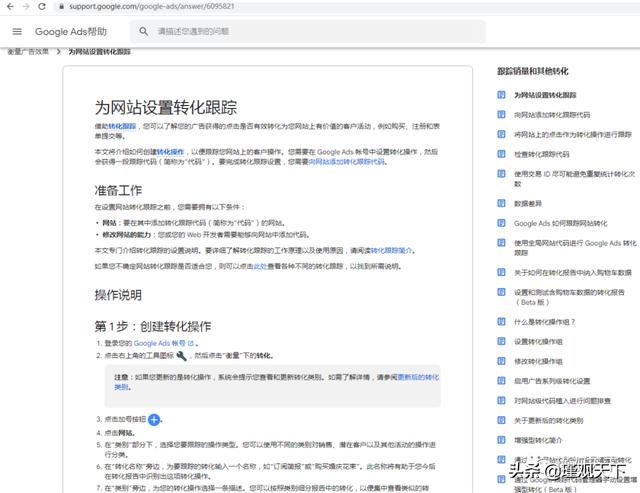This screenshot has width=640, height=493.
Task: Click the article icon beside 将网站上的点击作为转化操作进行跟踪
Action: [501, 134]
